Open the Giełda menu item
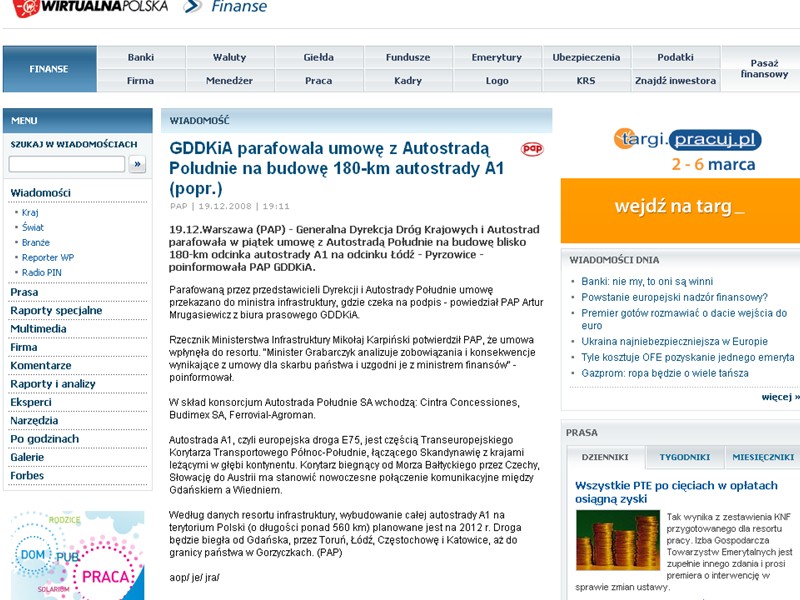This screenshot has width=800, height=600. pos(318,57)
